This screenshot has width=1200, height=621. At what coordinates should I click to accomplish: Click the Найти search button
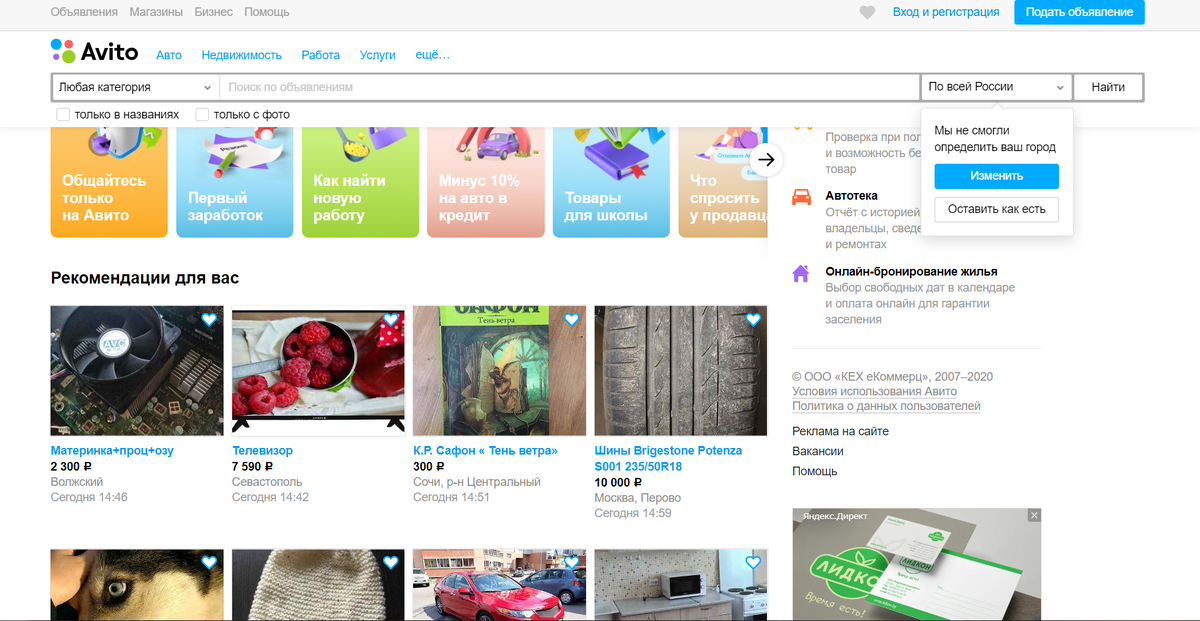coord(1108,87)
